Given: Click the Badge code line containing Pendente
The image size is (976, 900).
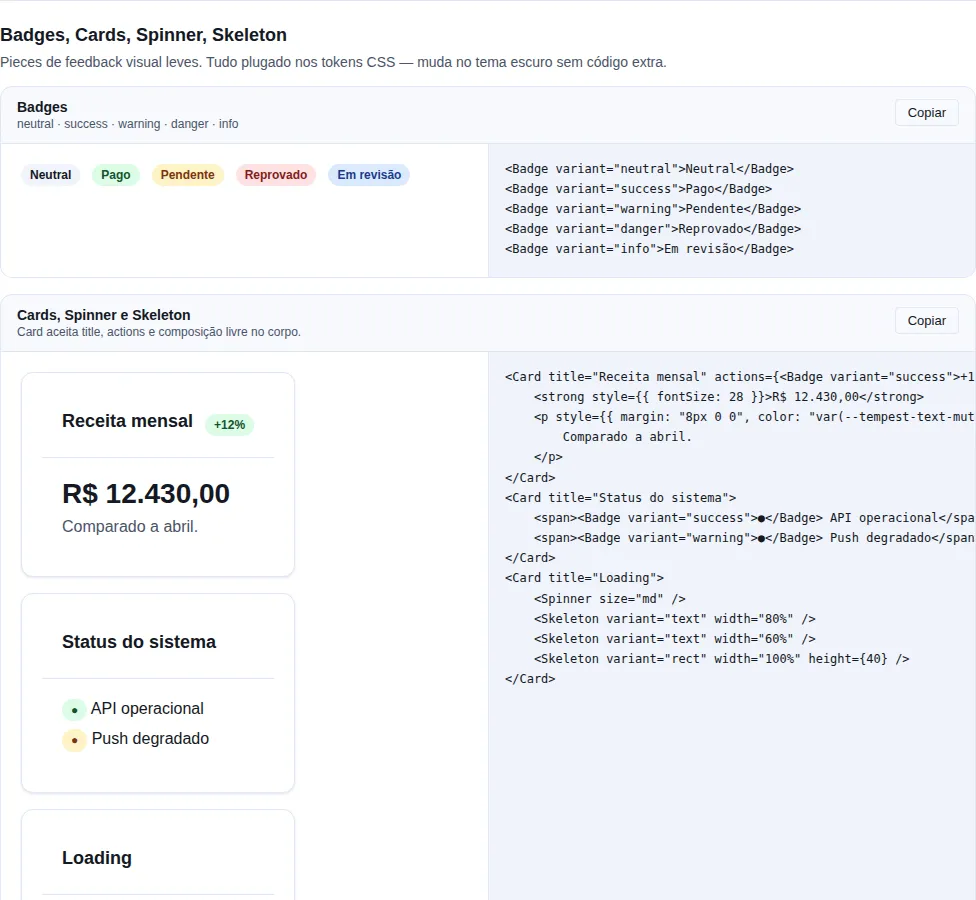Looking at the screenshot, I should 653,209.
